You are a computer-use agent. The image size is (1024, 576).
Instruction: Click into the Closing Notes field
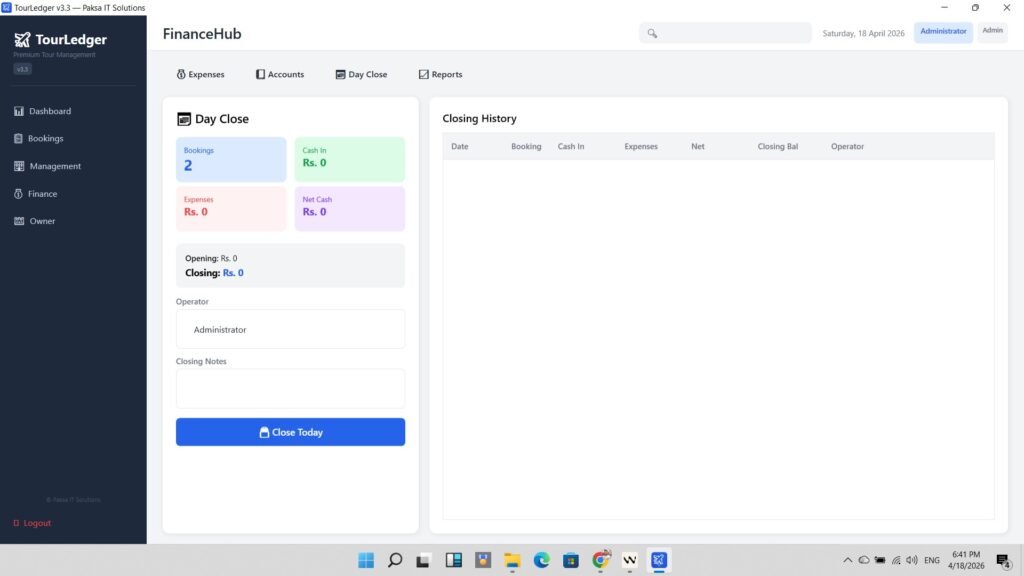pyautogui.click(x=290, y=388)
